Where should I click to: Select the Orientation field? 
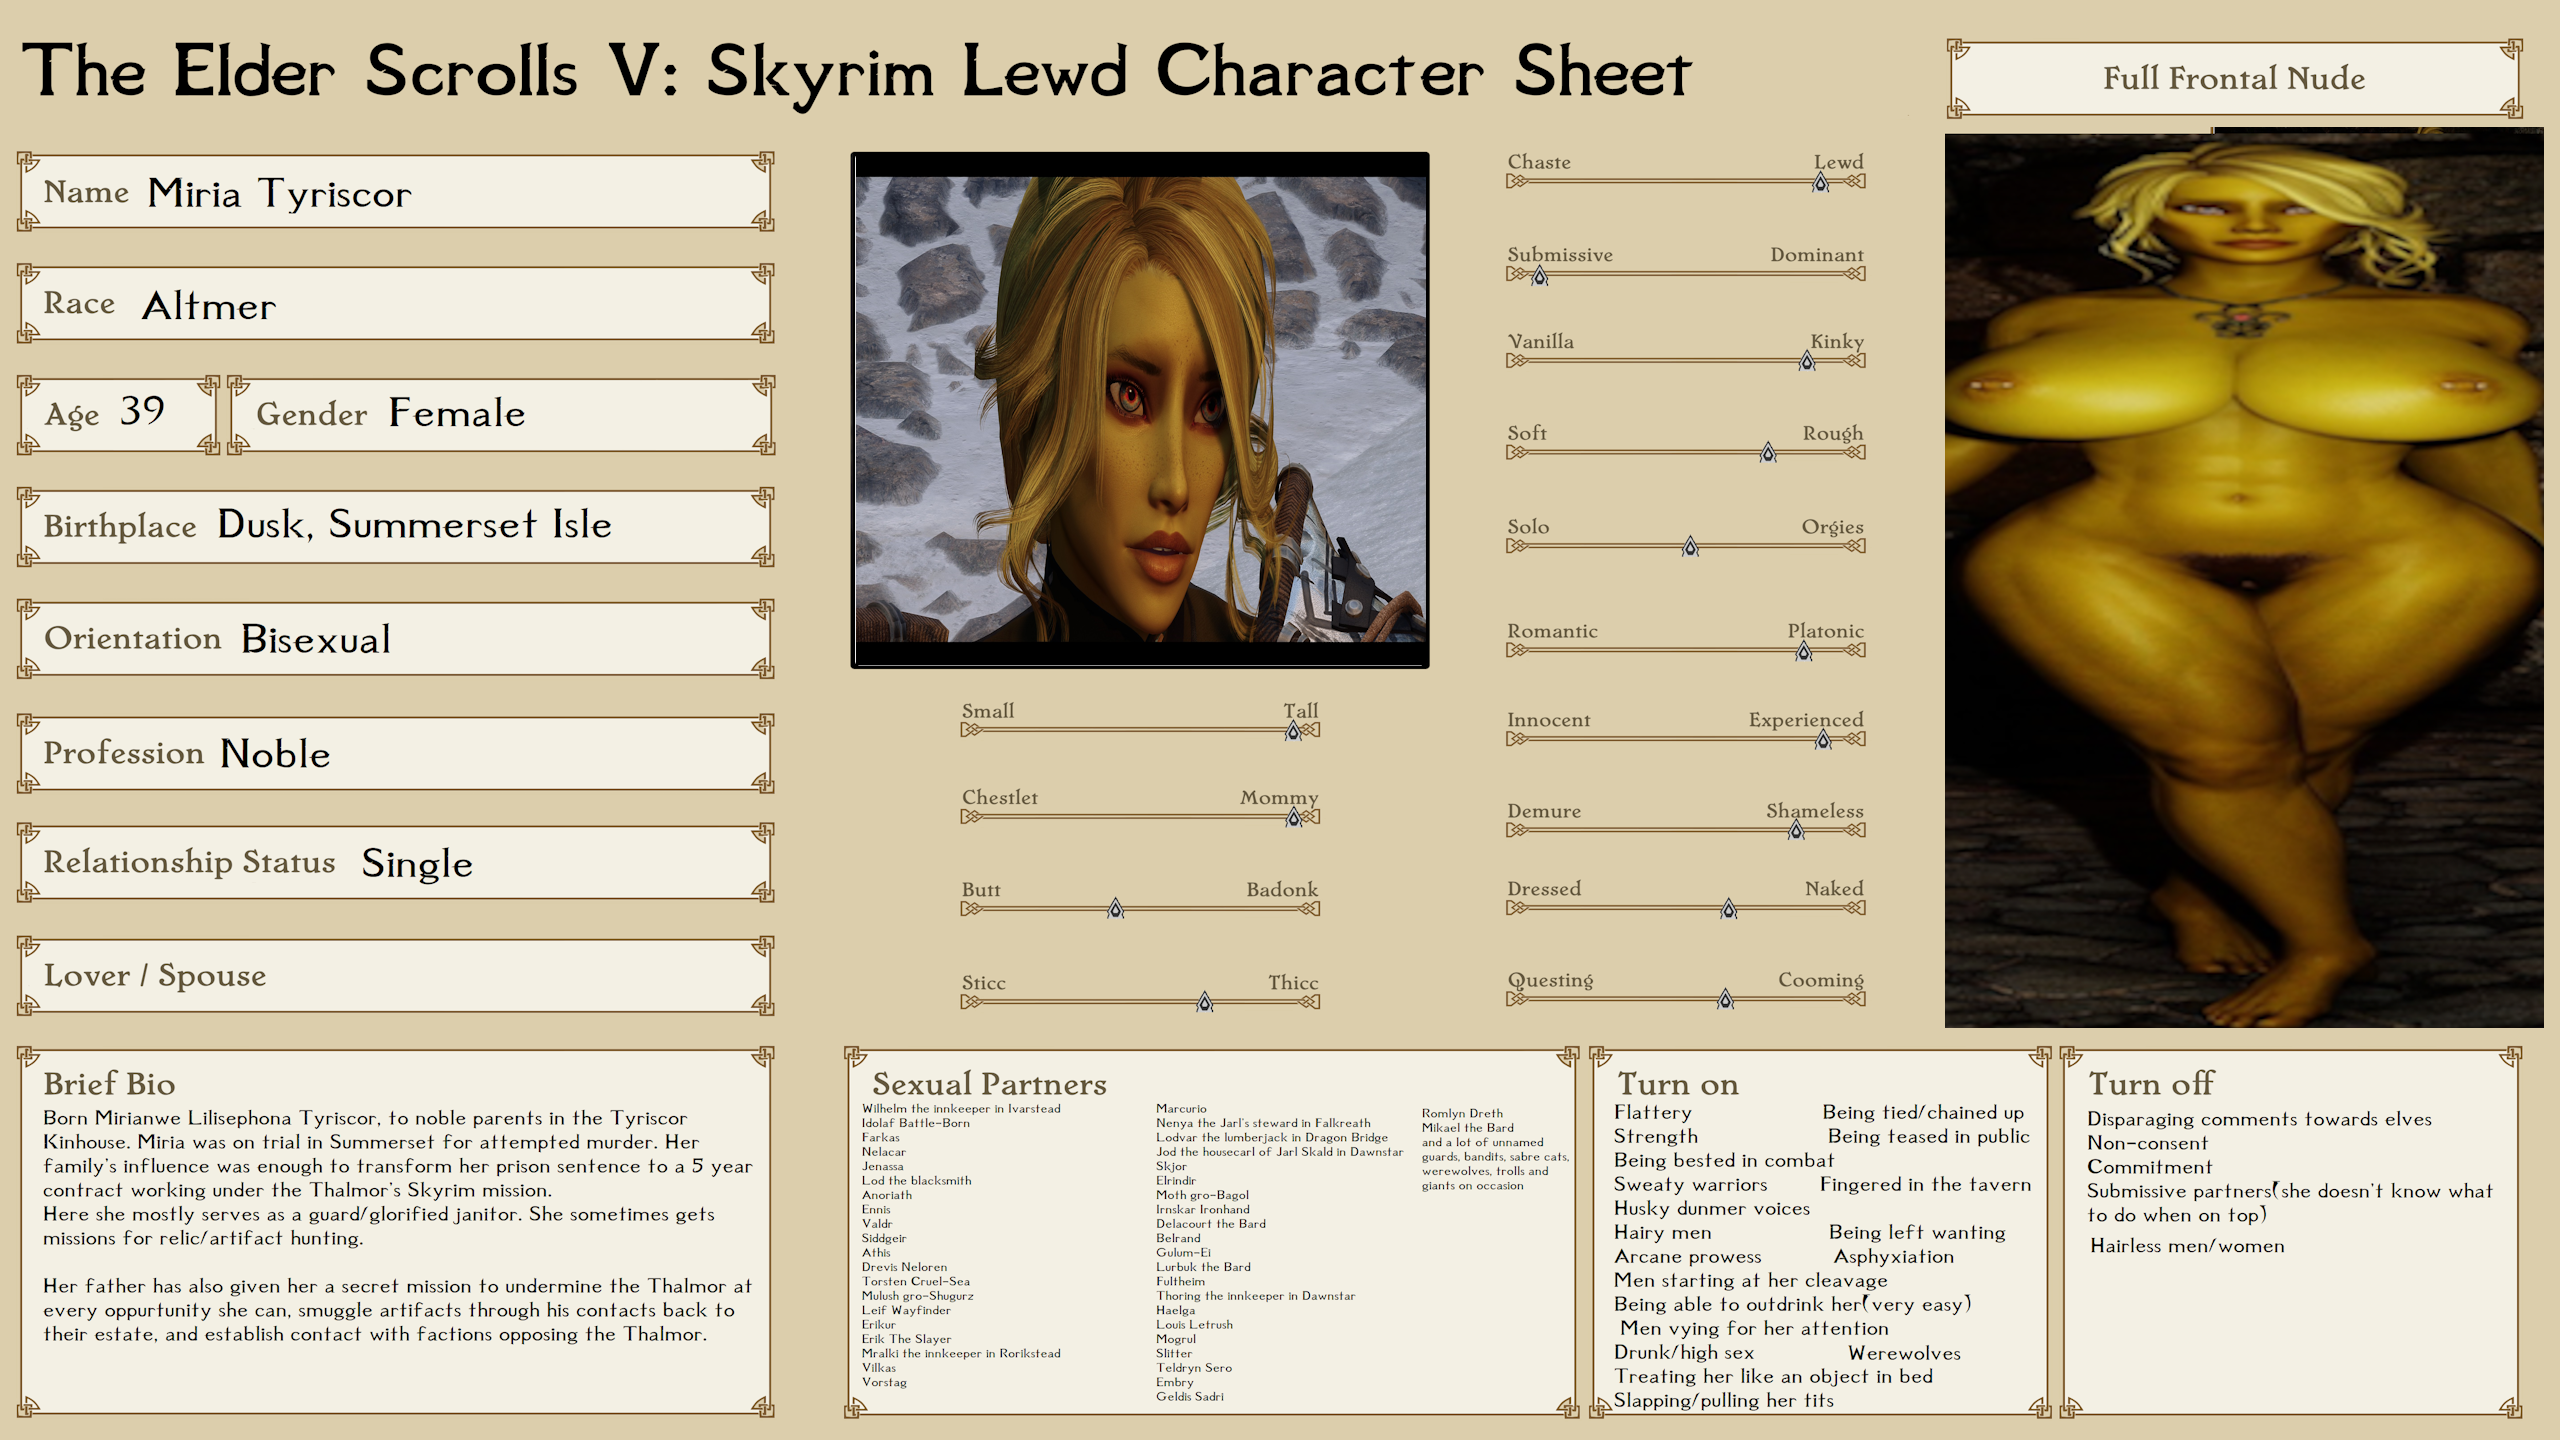[x=396, y=639]
